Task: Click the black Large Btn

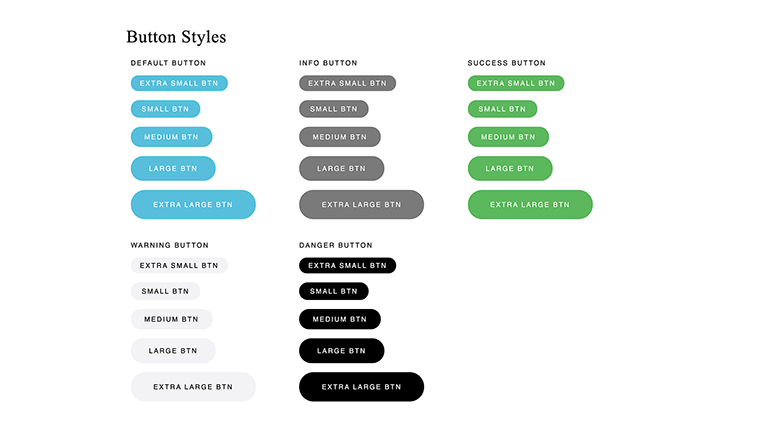Action: click(x=342, y=350)
